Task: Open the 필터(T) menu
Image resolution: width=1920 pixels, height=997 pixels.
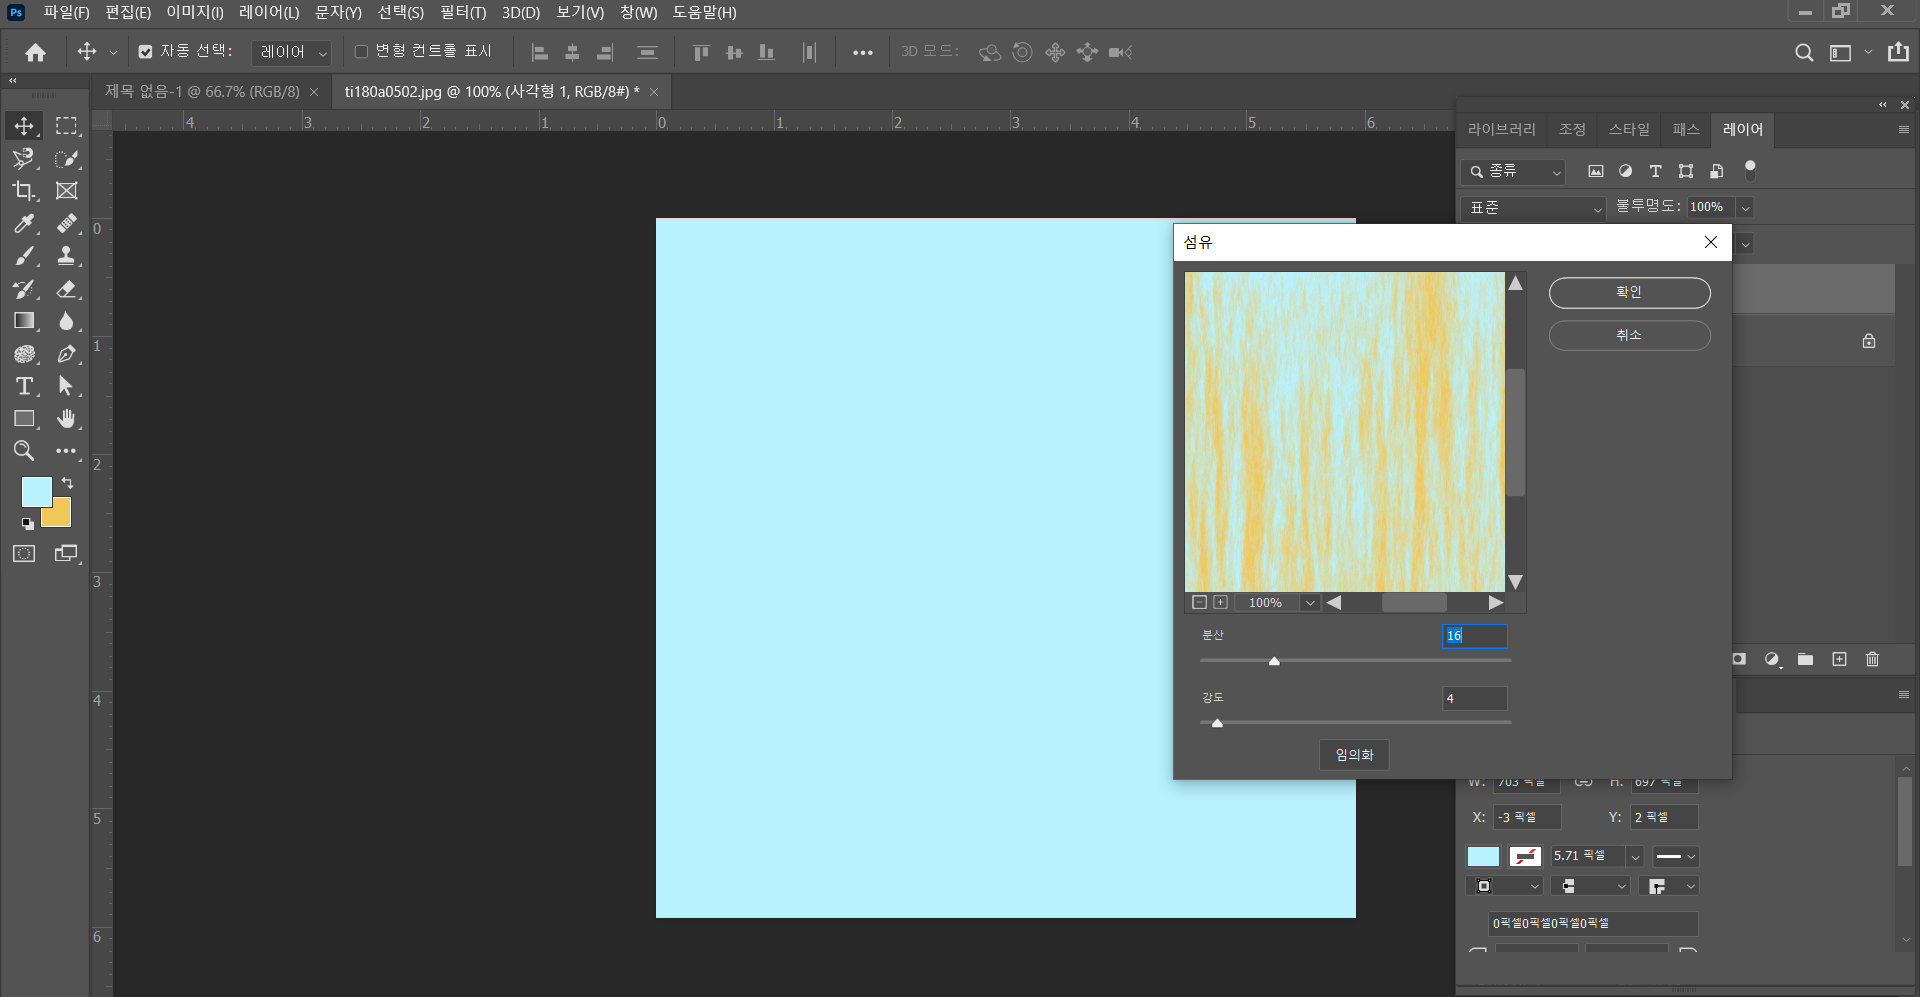Action: pyautogui.click(x=462, y=13)
